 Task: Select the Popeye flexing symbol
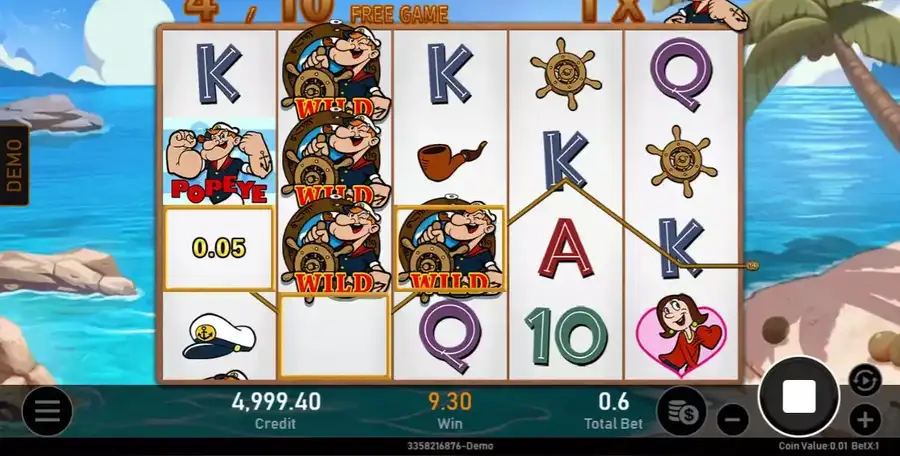(219, 162)
